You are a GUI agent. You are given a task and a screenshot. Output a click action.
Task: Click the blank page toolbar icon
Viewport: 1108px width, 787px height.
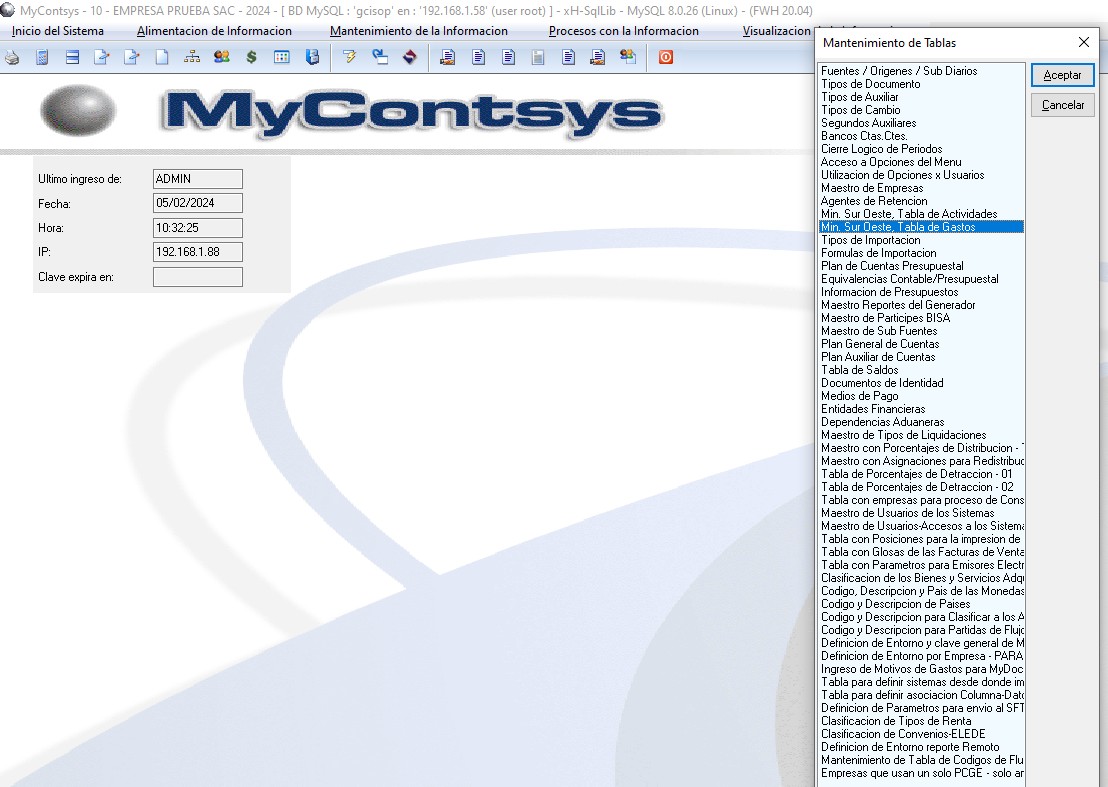162,58
